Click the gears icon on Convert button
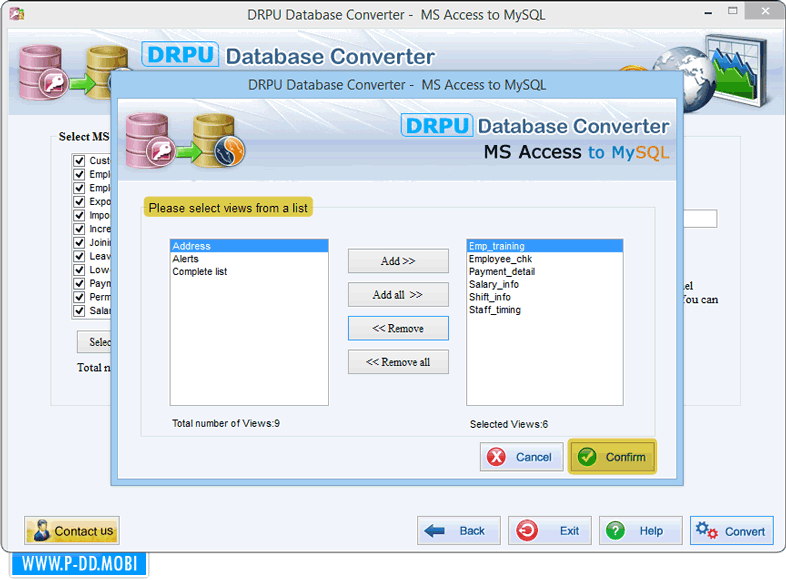This screenshot has height=580, width=786. 707,530
